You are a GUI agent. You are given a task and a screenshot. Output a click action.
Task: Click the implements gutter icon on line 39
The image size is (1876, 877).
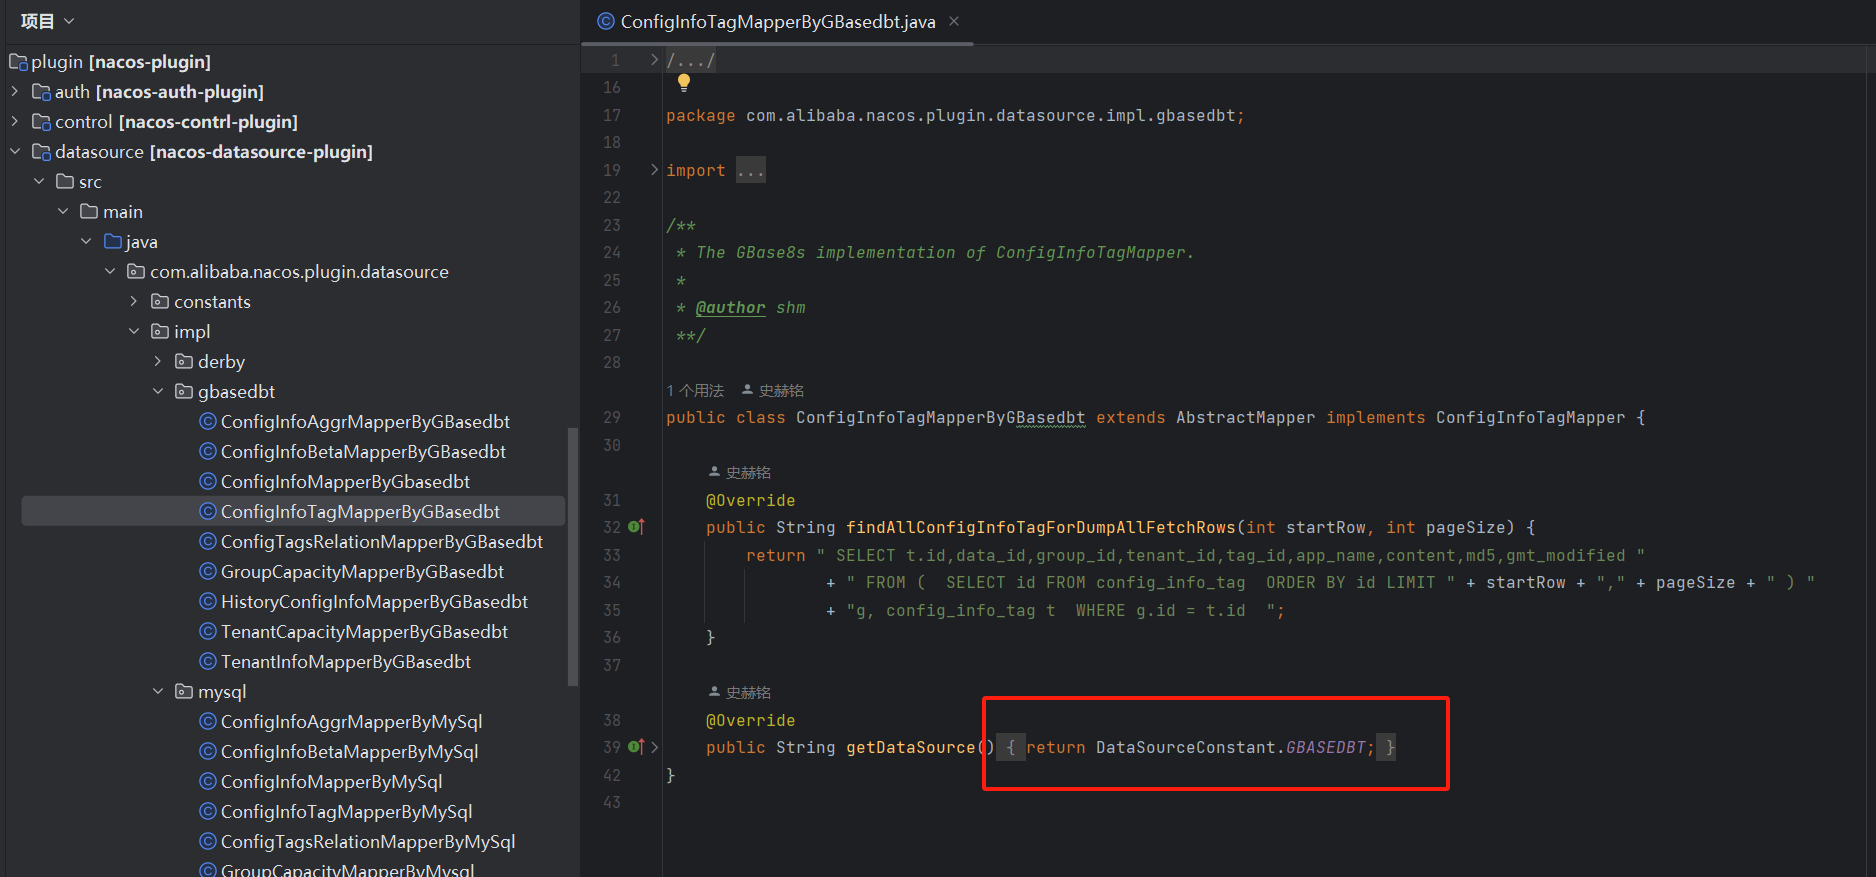pos(636,747)
